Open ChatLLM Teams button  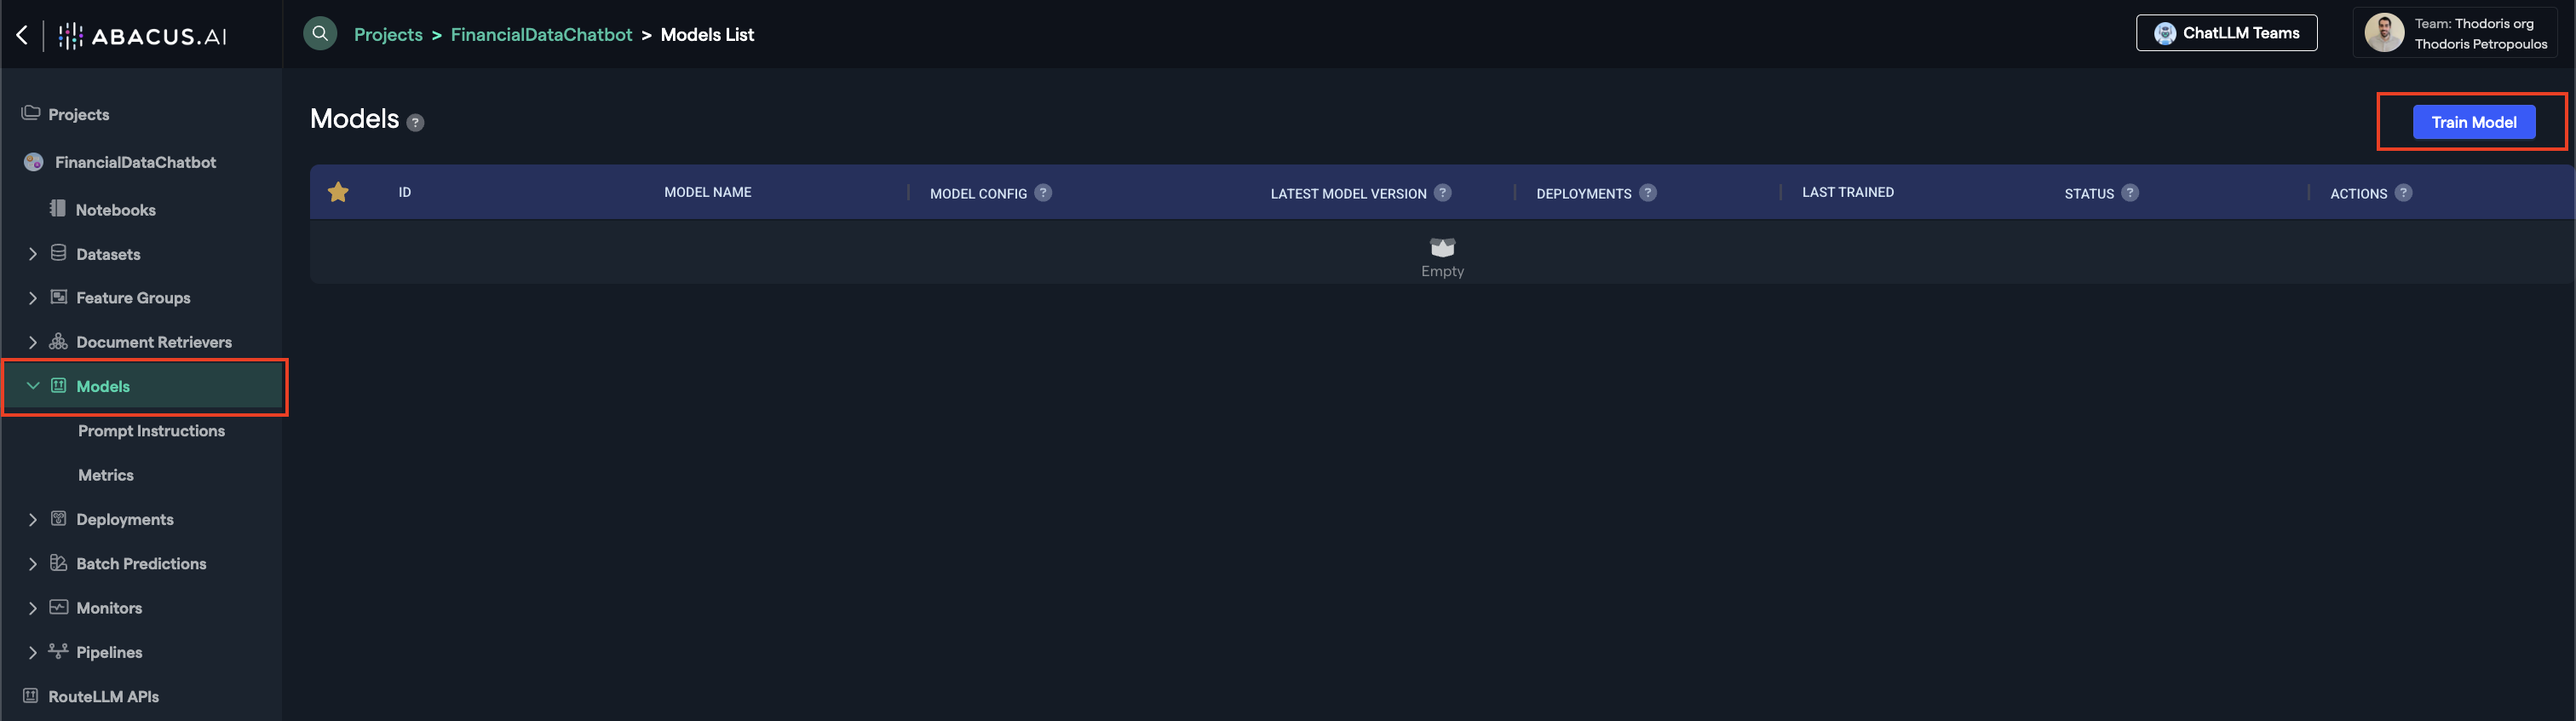point(2226,33)
